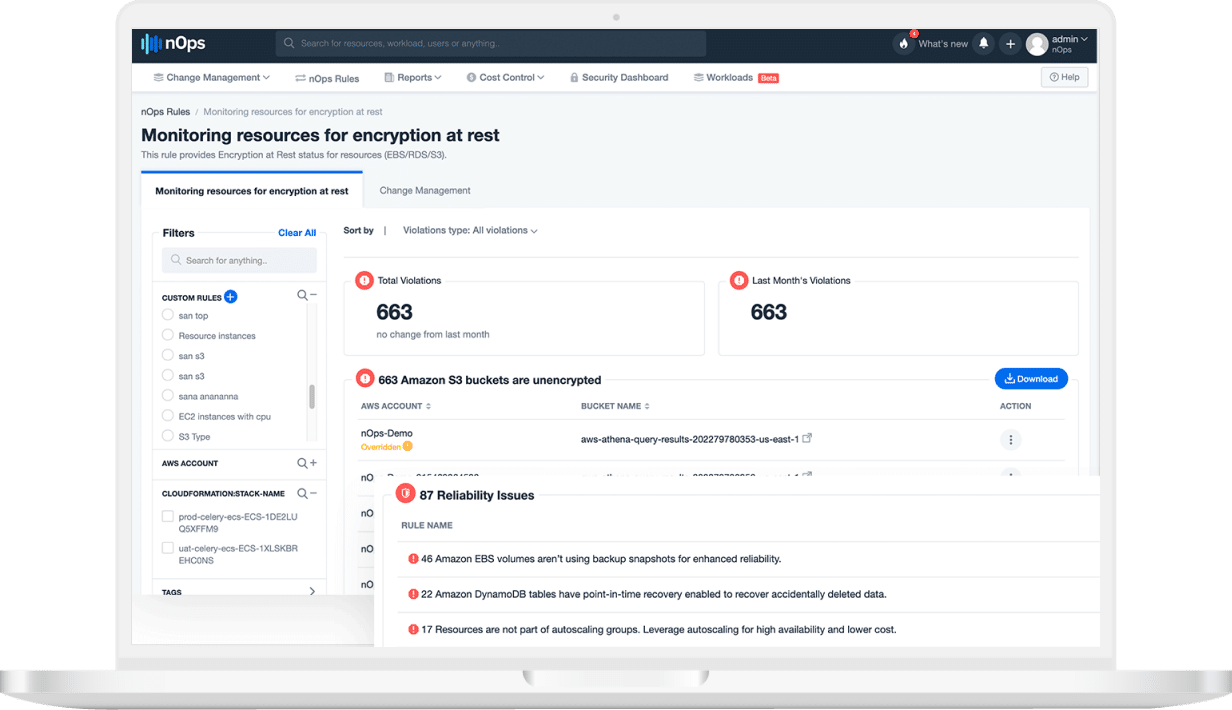Clear All filters
The image size is (1232, 710).
click(x=297, y=233)
